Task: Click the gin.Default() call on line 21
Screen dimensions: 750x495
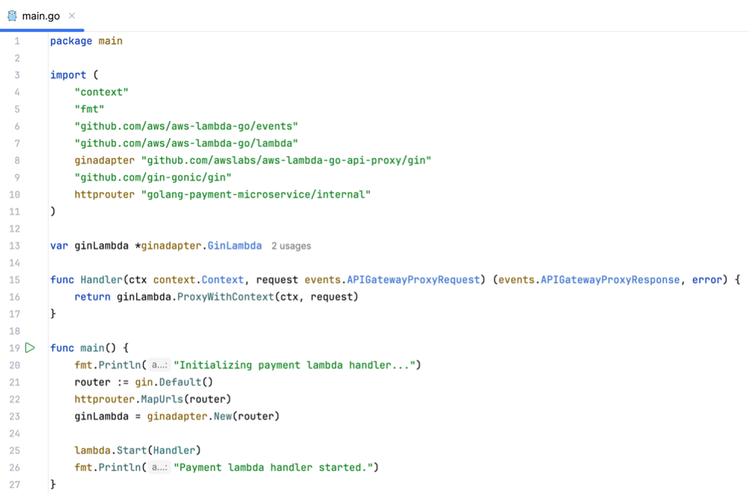Action: (174, 382)
